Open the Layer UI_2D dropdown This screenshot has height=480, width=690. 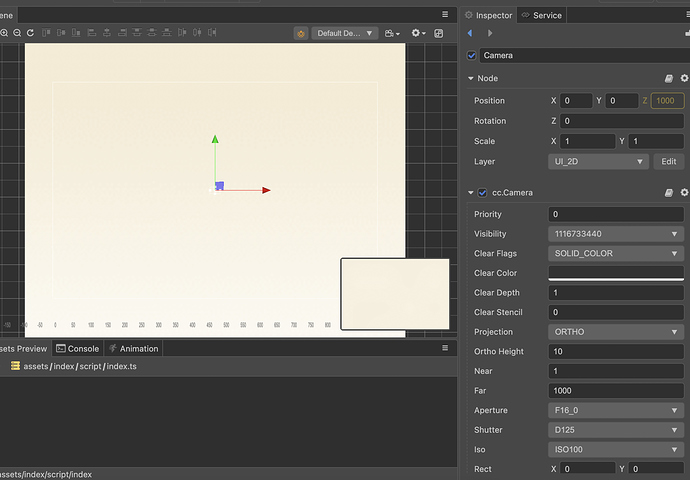(599, 161)
